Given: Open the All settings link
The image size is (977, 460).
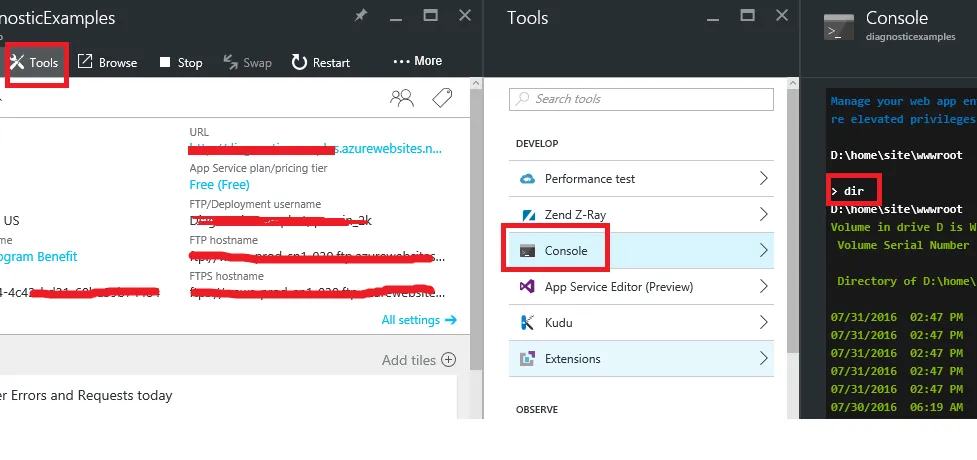Looking at the screenshot, I should tap(418, 320).
